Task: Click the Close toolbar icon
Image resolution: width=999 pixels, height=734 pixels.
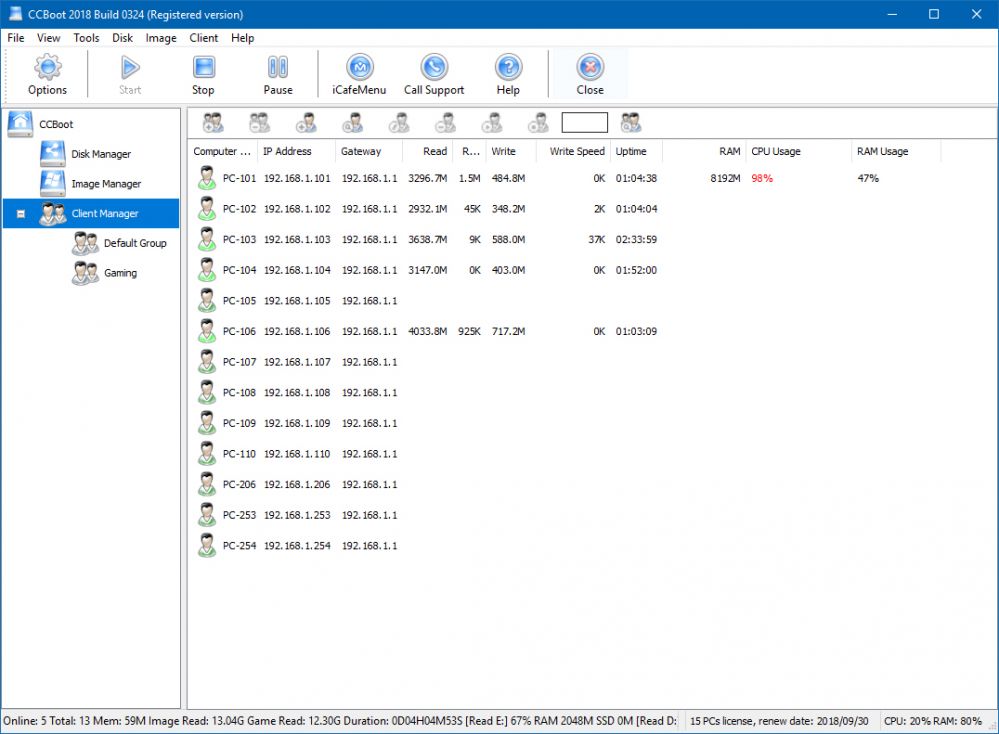Action: point(589,73)
